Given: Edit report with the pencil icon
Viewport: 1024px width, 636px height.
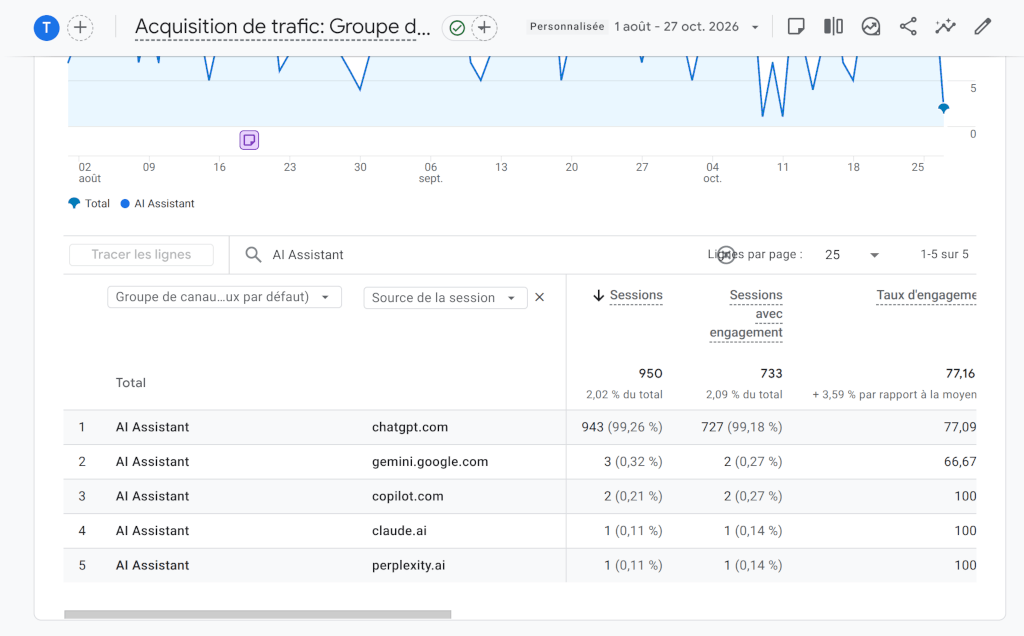Looking at the screenshot, I should point(982,27).
